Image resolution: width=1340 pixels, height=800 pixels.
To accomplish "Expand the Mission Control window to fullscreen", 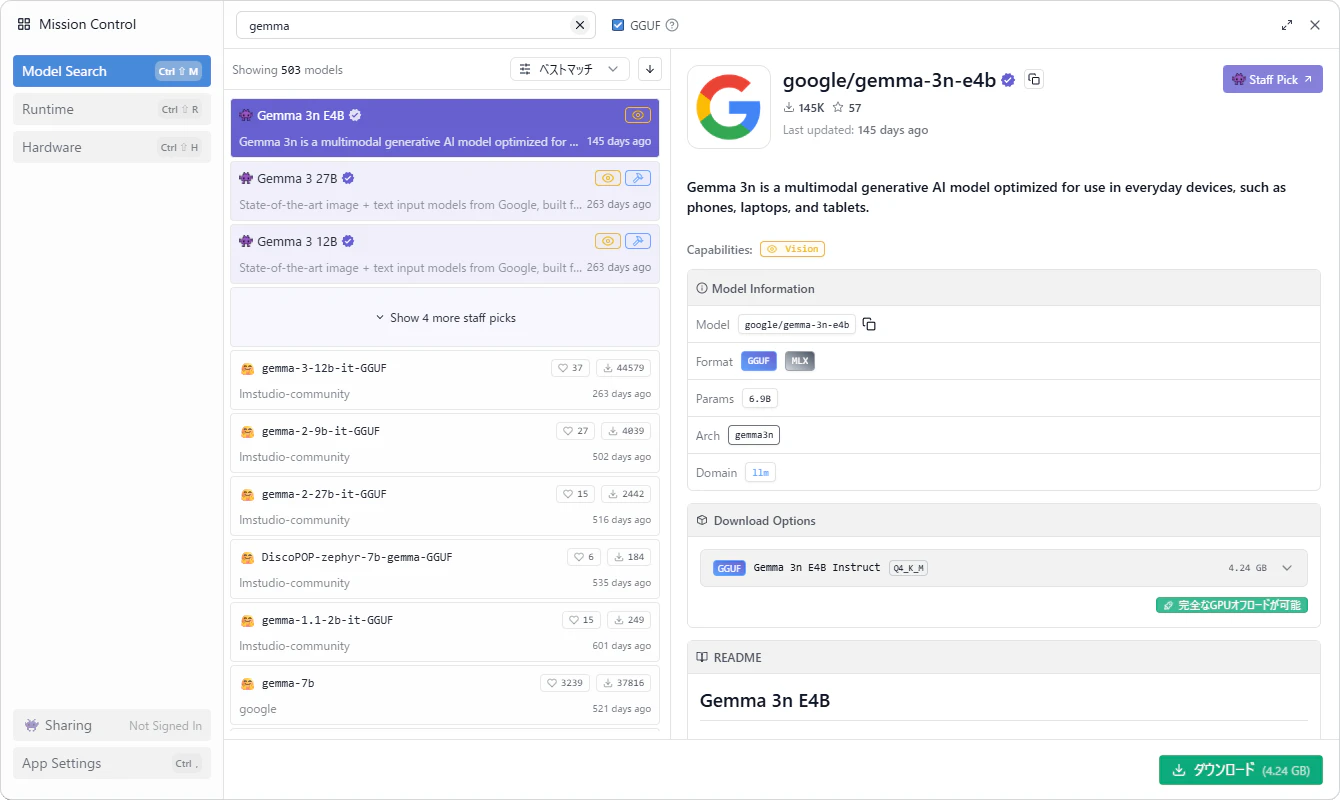I will [x=1287, y=25].
